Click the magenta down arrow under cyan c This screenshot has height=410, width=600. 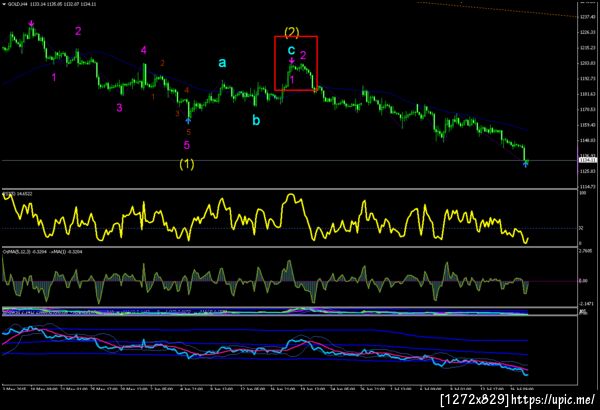pos(292,60)
